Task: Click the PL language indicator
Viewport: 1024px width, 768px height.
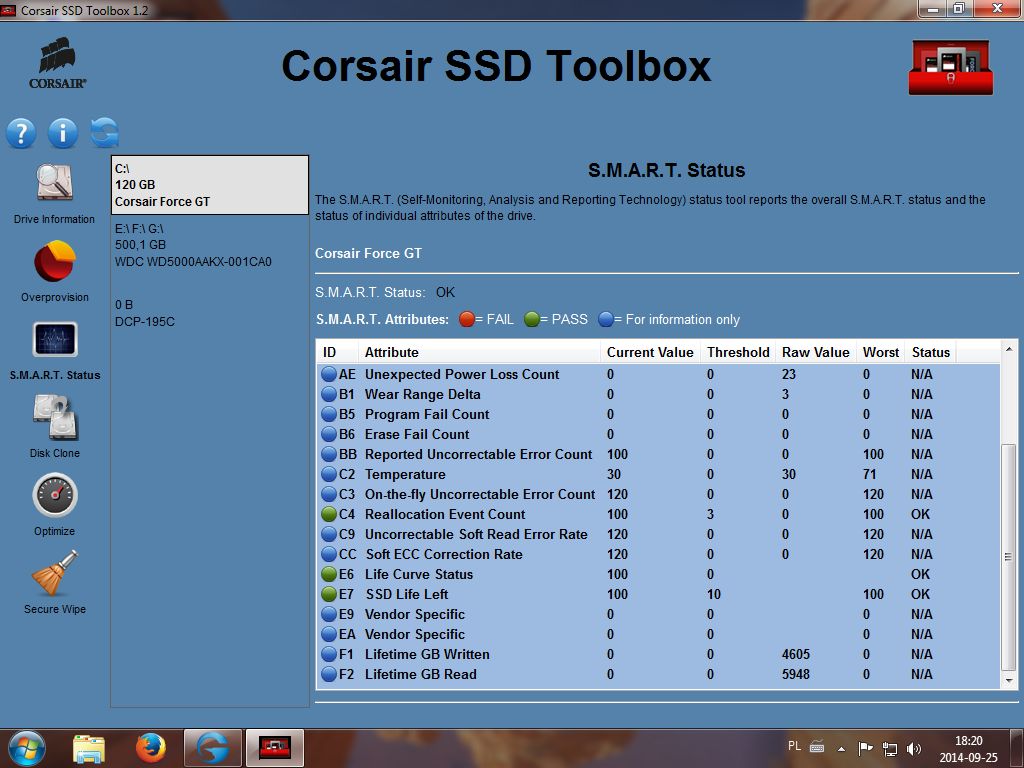Action: pyautogui.click(x=794, y=746)
